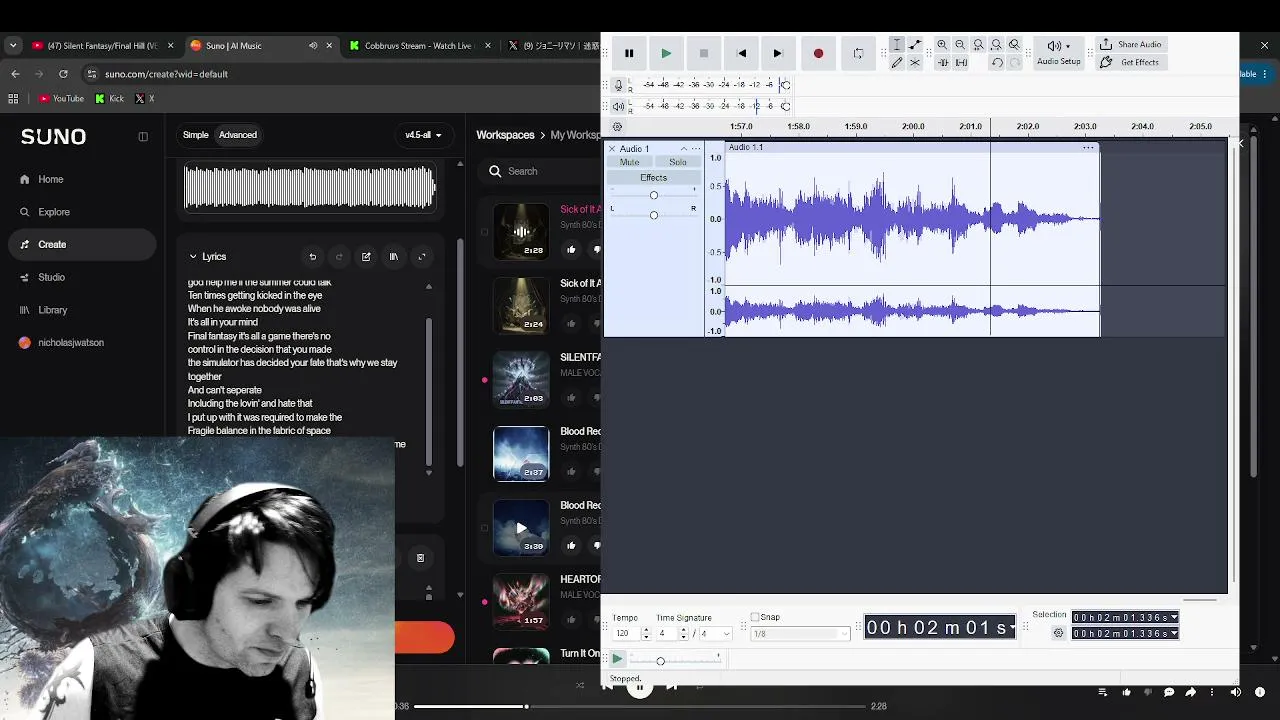Fit project to width

click(x=996, y=45)
